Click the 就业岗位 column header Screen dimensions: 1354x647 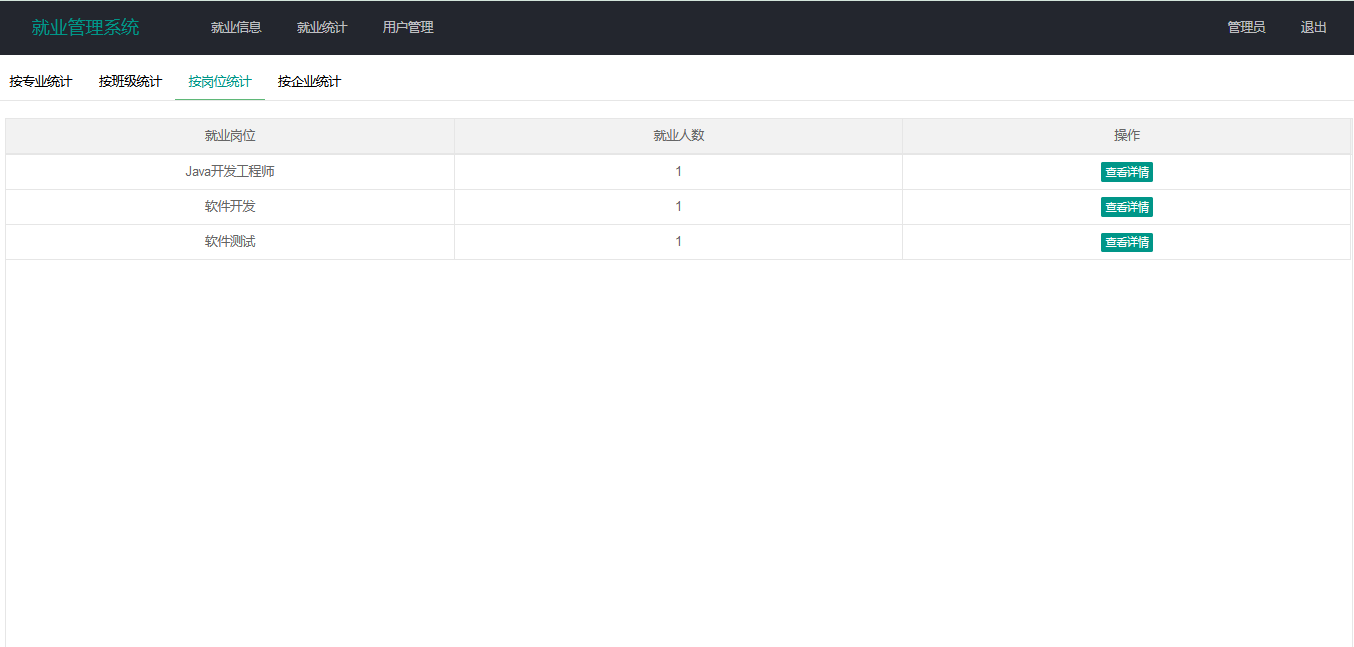point(230,136)
